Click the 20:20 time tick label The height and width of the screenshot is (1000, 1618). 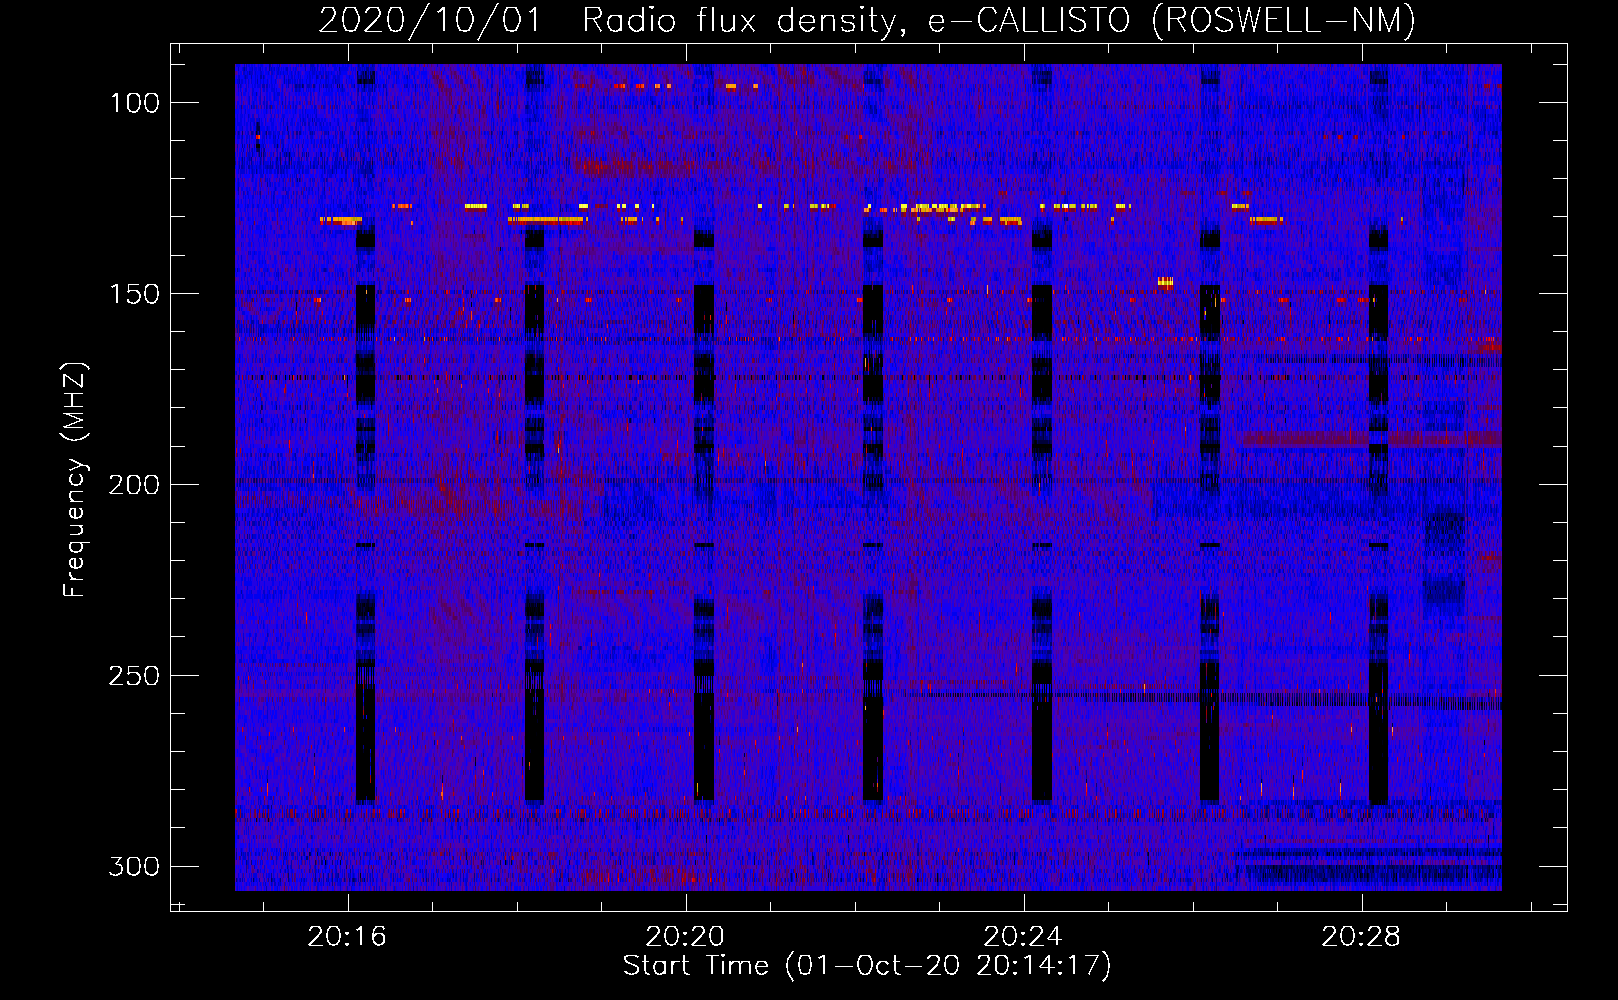685,937
